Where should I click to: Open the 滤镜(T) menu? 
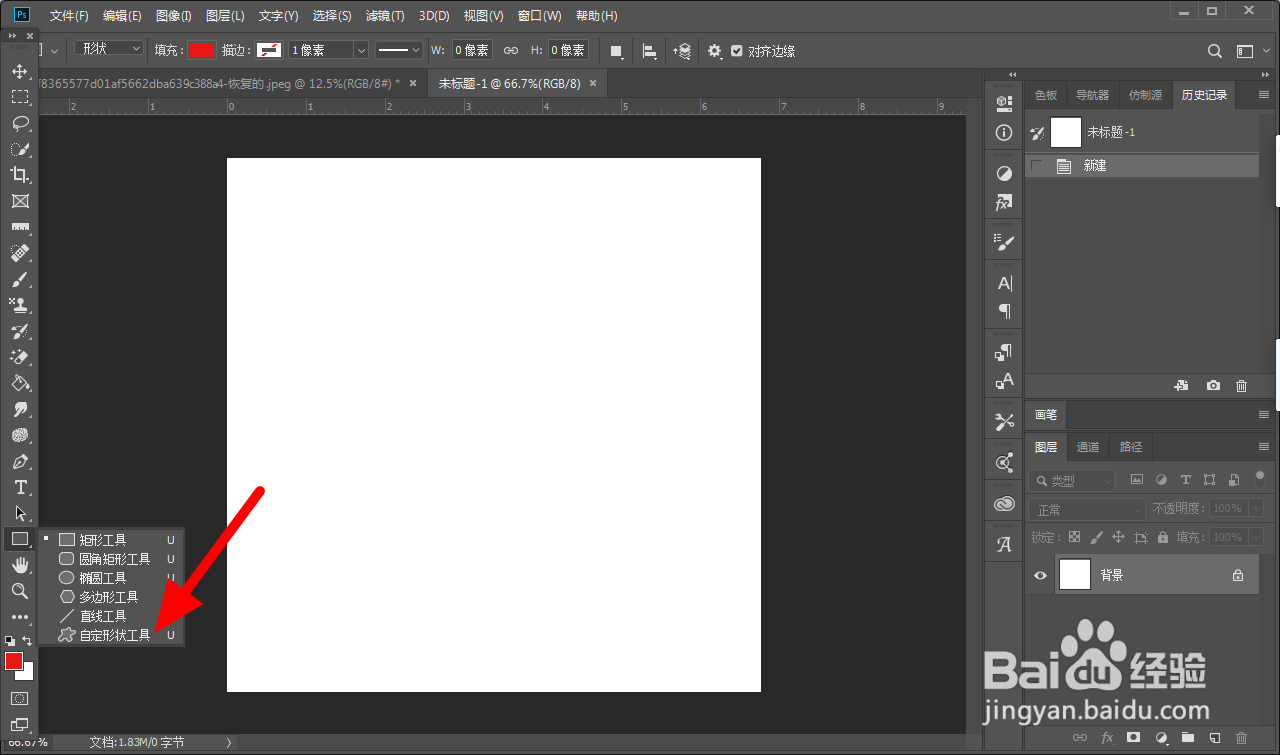[385, 16]
